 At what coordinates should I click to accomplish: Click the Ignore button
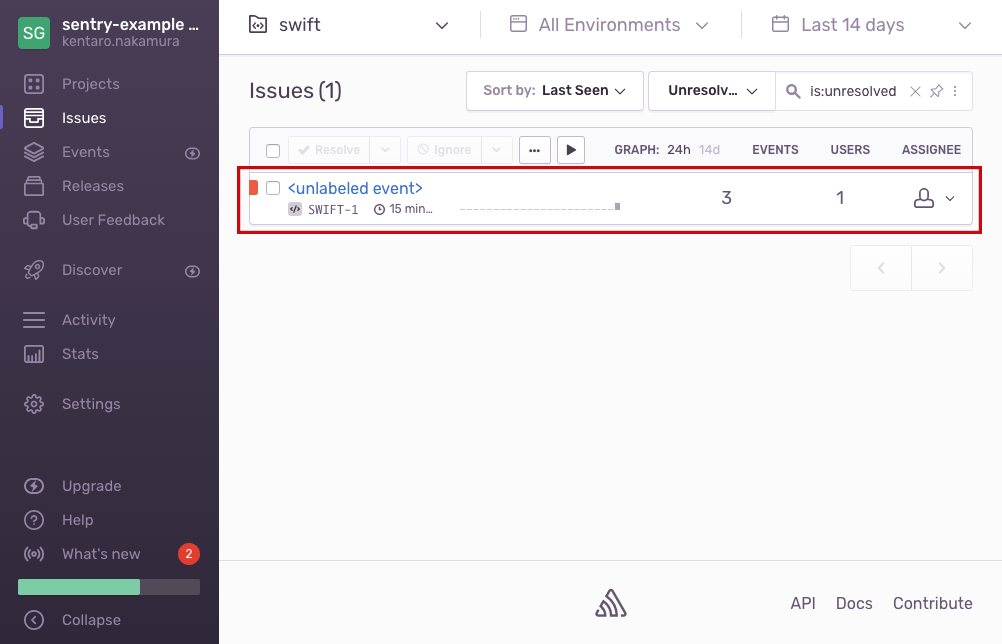tap(445, 150)
